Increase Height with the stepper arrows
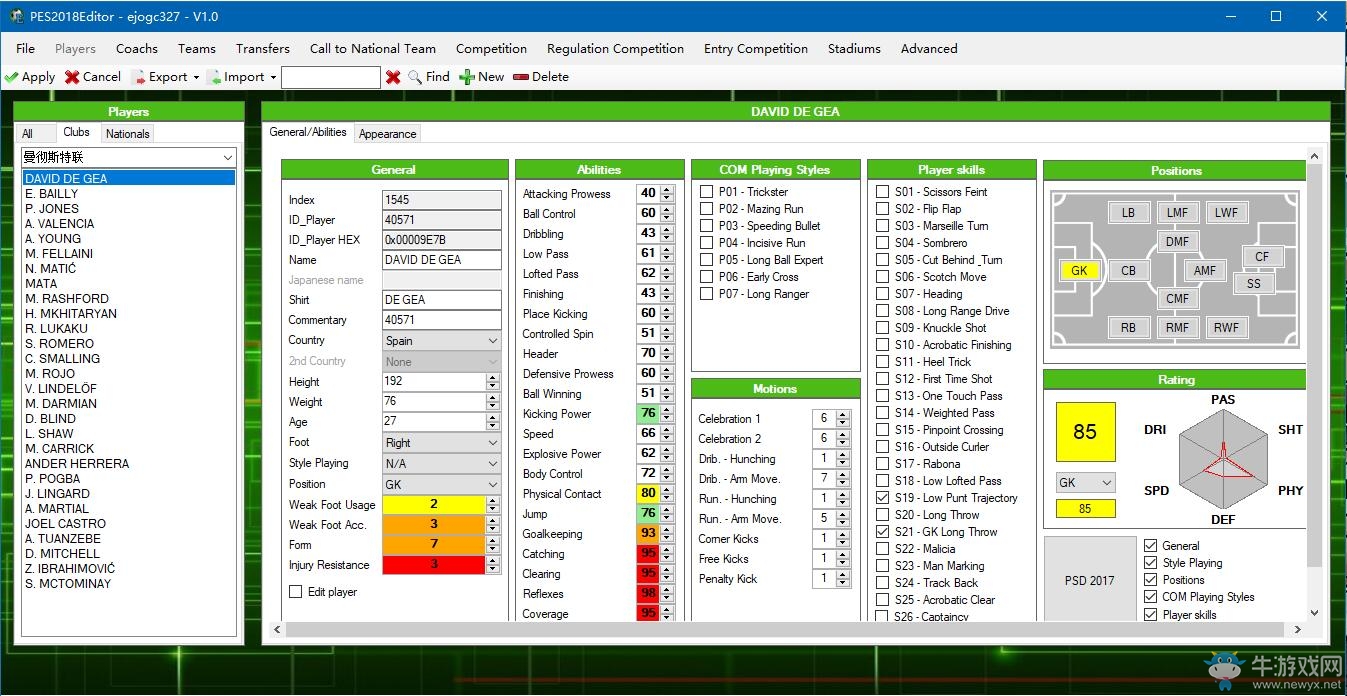1347x696 pixels. [x=492, y=378]
